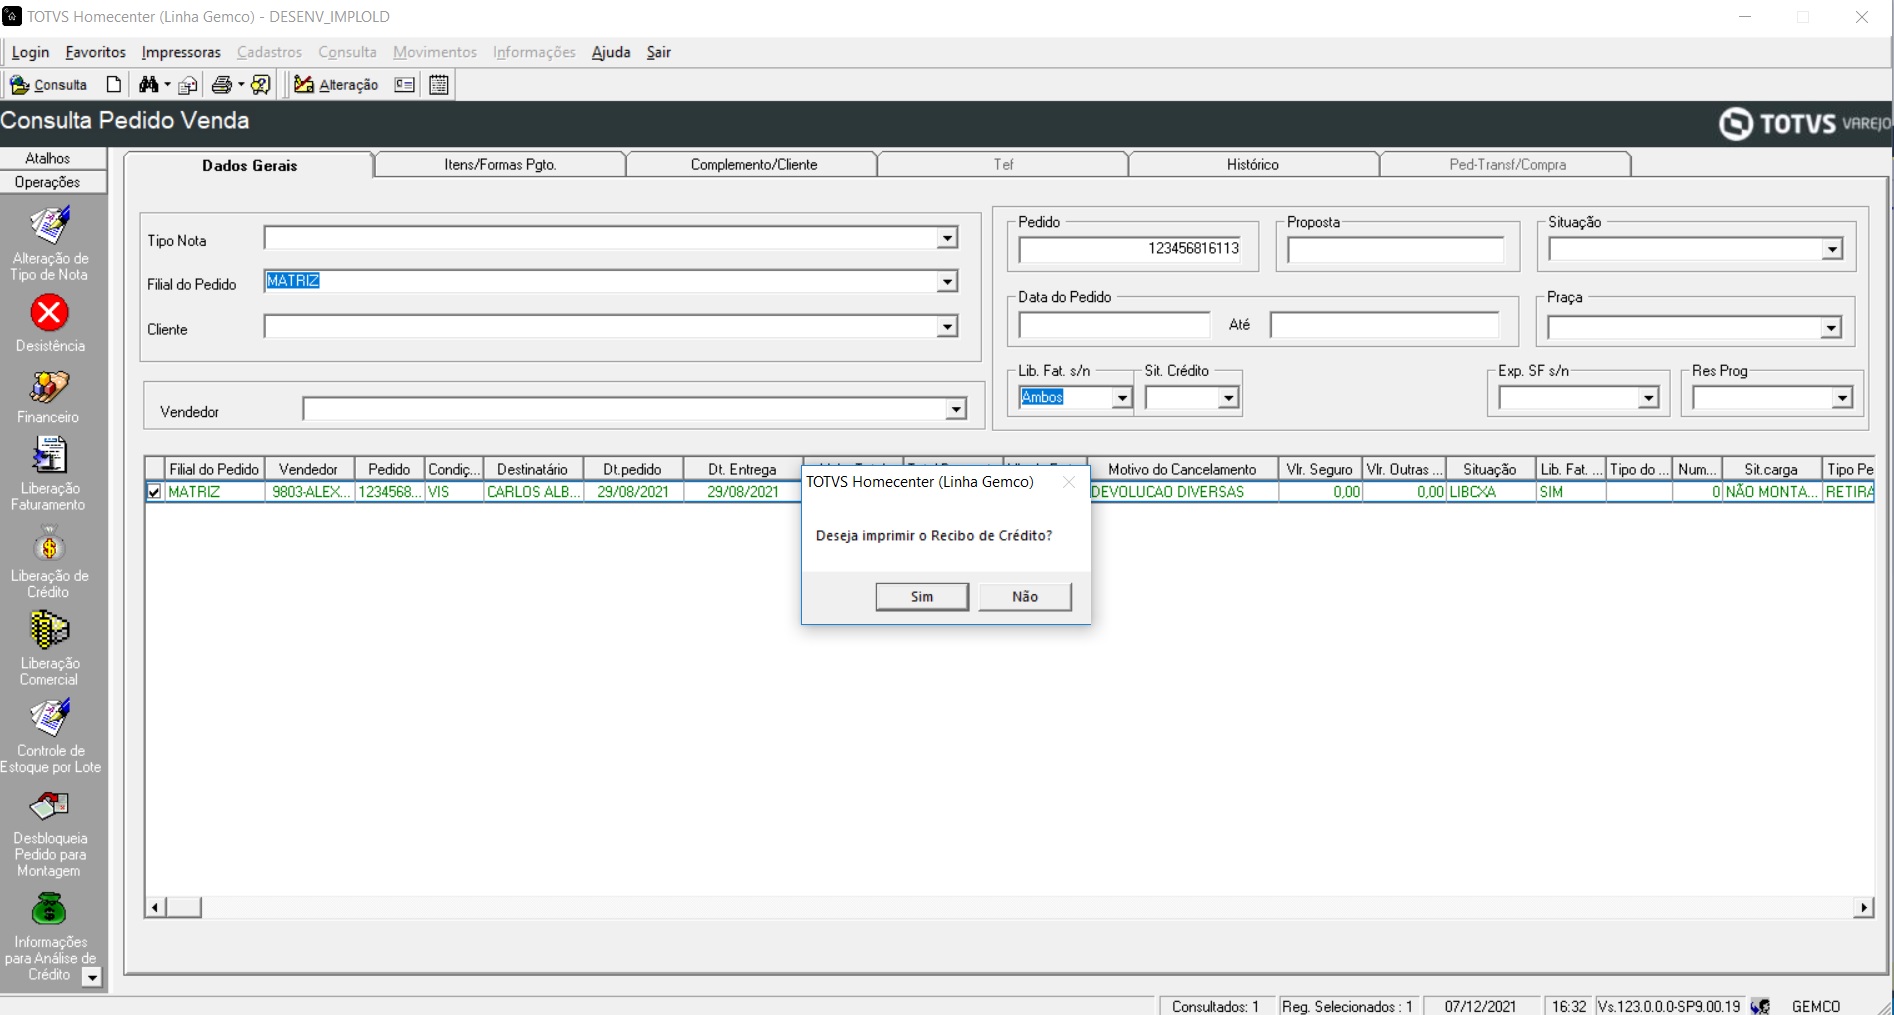The image size is (1894, 1015).
Task: Click the calculator toolbar icon
Action: (439, 85)
